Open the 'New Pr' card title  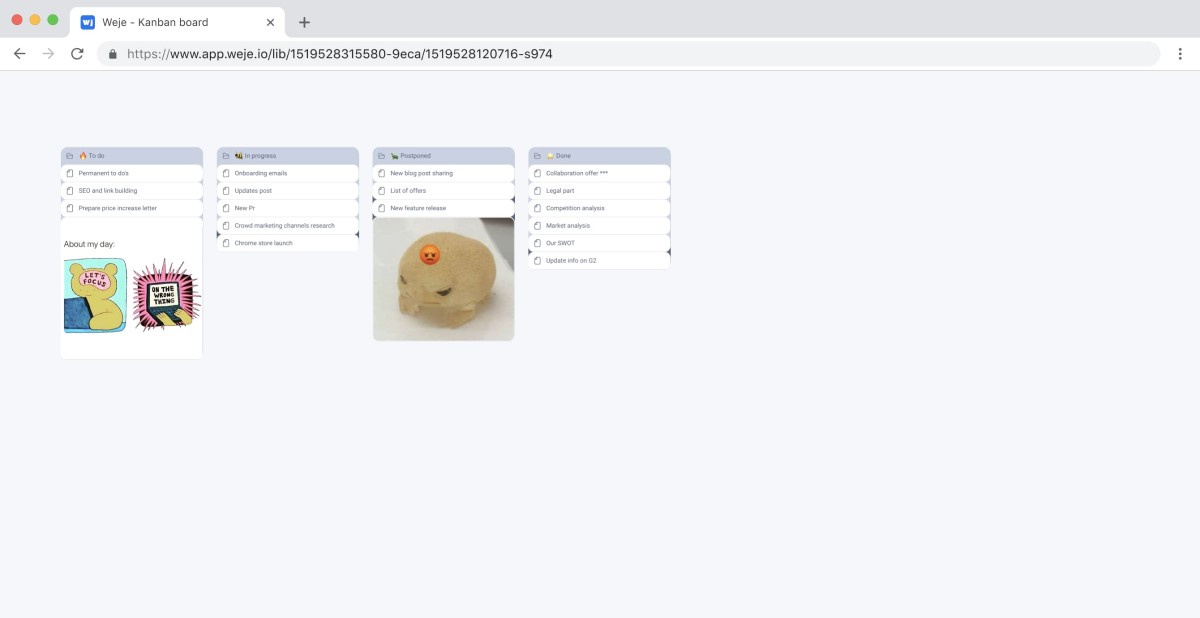tap(245, 208)
